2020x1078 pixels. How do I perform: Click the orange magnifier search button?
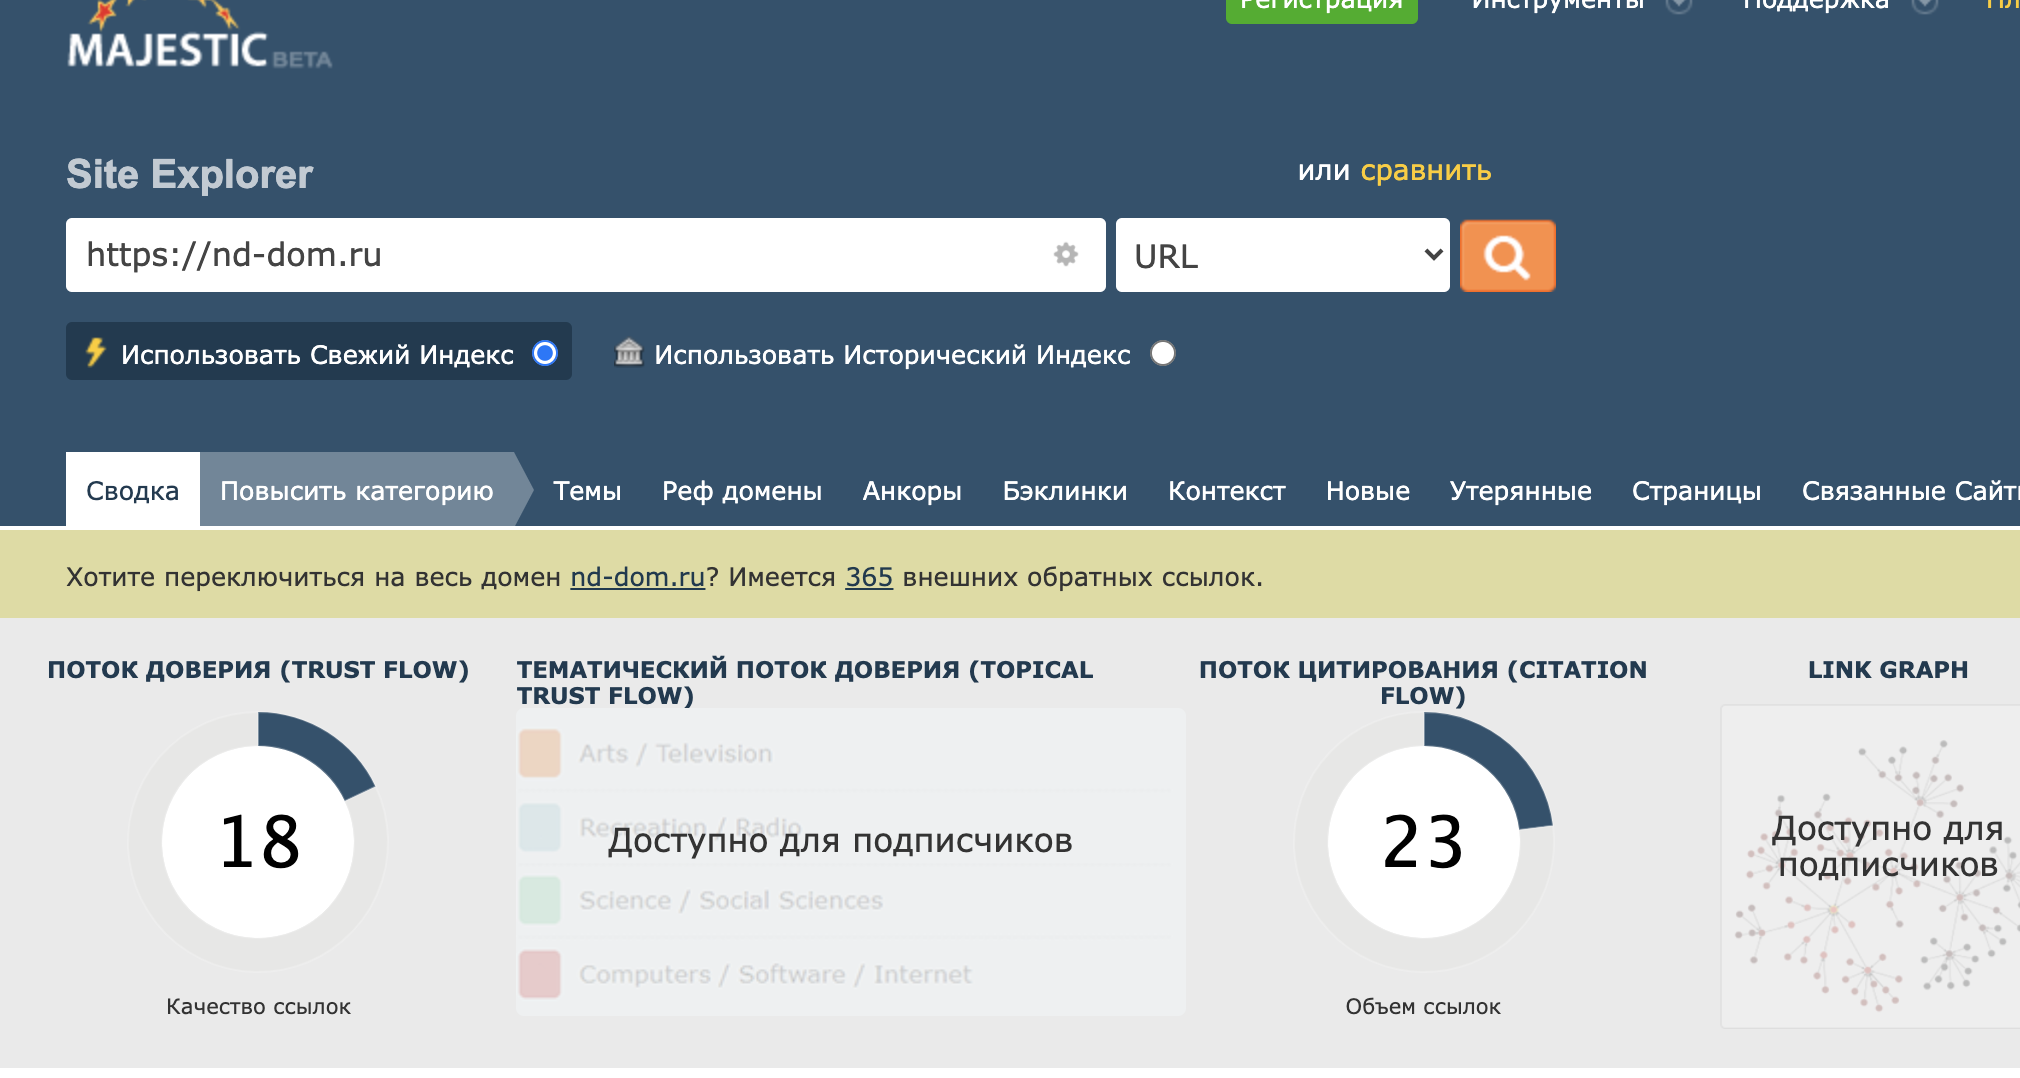[x=1507, y=256]
